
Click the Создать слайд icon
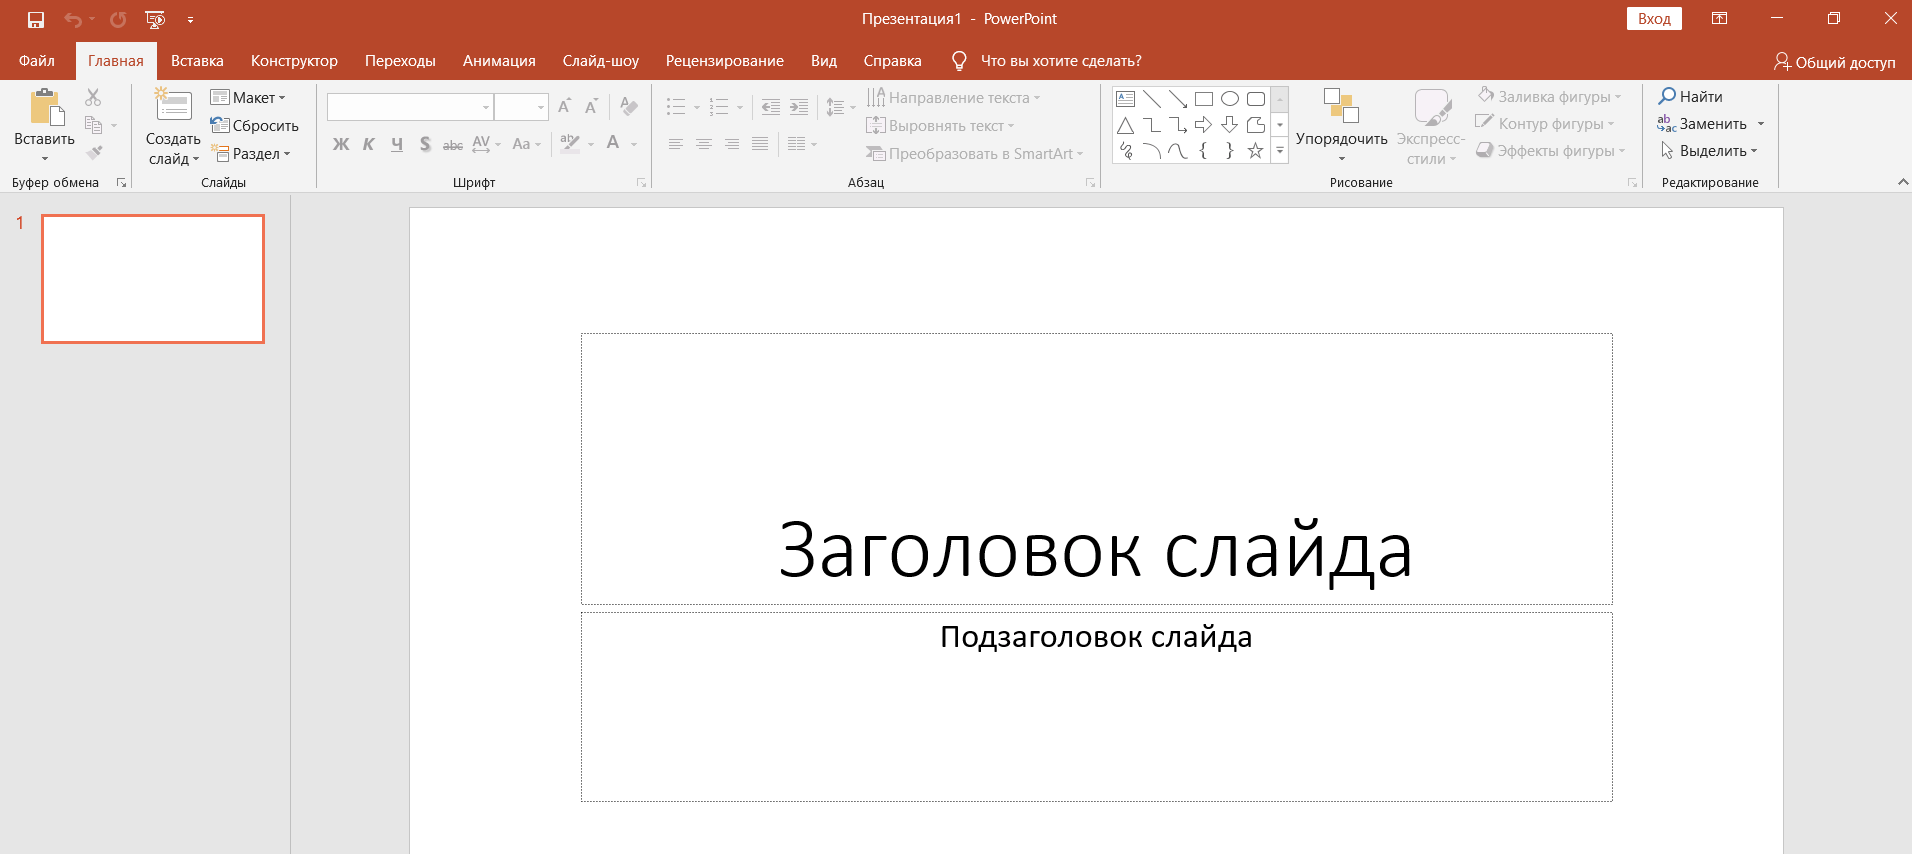[173, 106]
